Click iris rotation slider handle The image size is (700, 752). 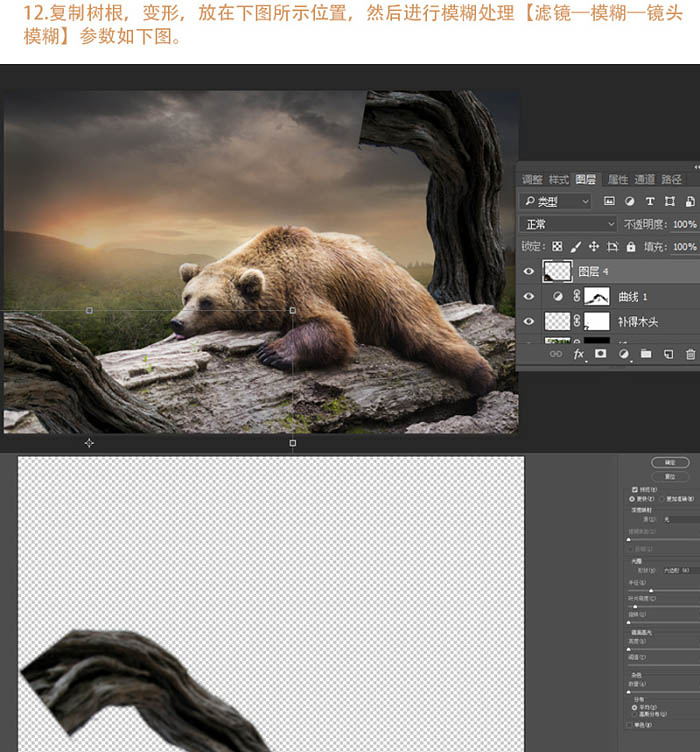coord(629,623)
